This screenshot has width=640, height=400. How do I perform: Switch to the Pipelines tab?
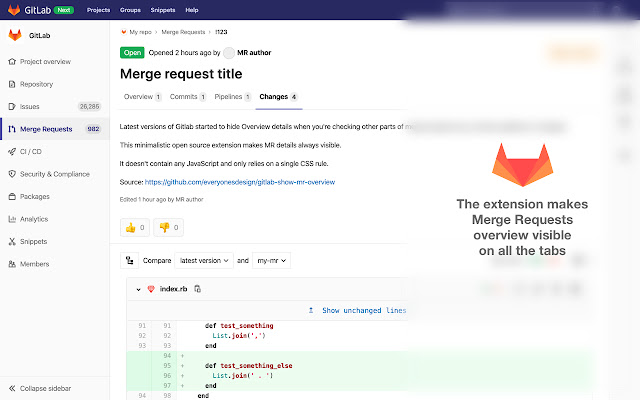(x=232, y=97)
